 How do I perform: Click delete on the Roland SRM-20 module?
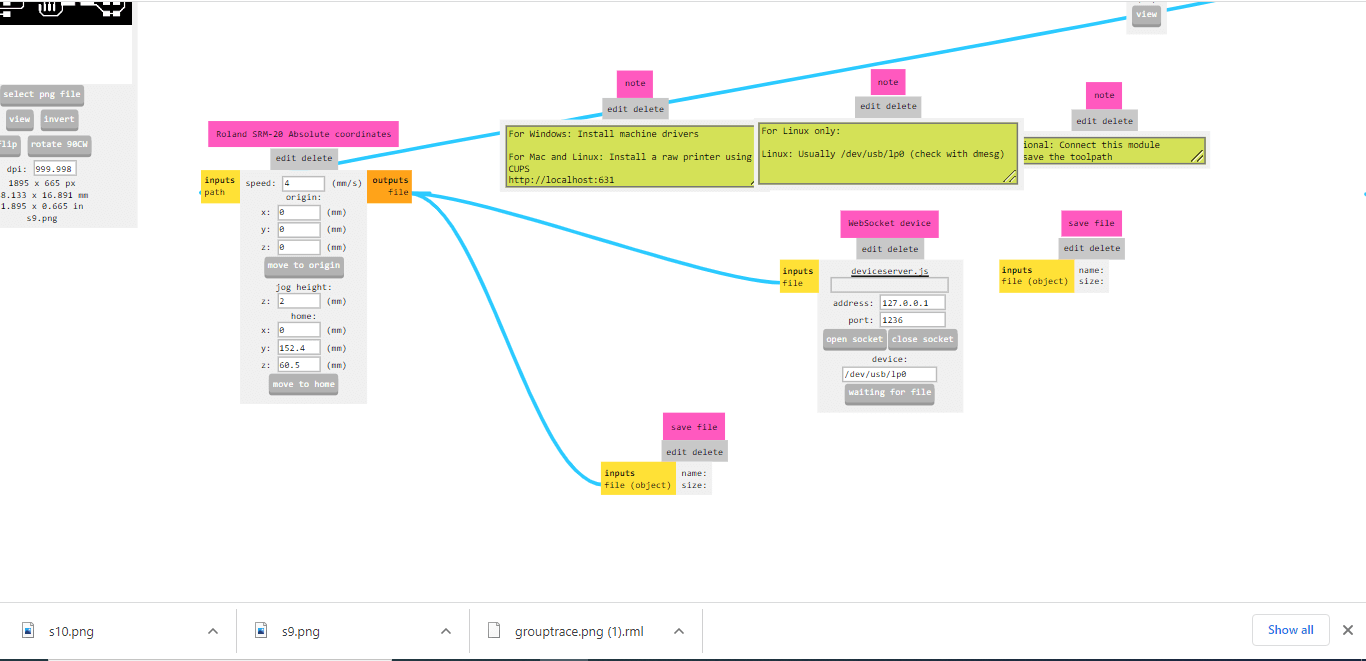(317, 158)
